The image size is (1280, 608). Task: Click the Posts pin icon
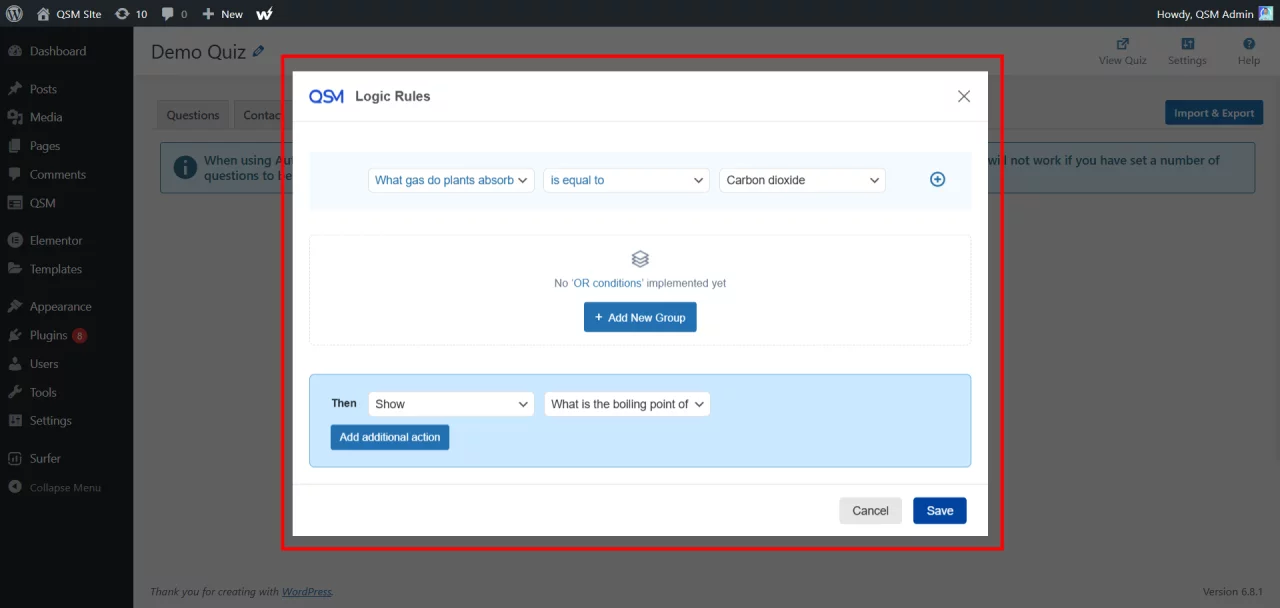15,89
